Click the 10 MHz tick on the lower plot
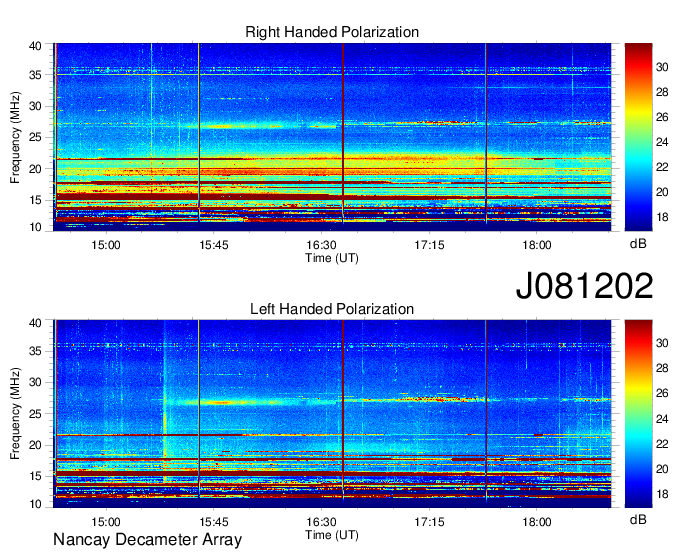The image size is (680, 552). (35, 504)
